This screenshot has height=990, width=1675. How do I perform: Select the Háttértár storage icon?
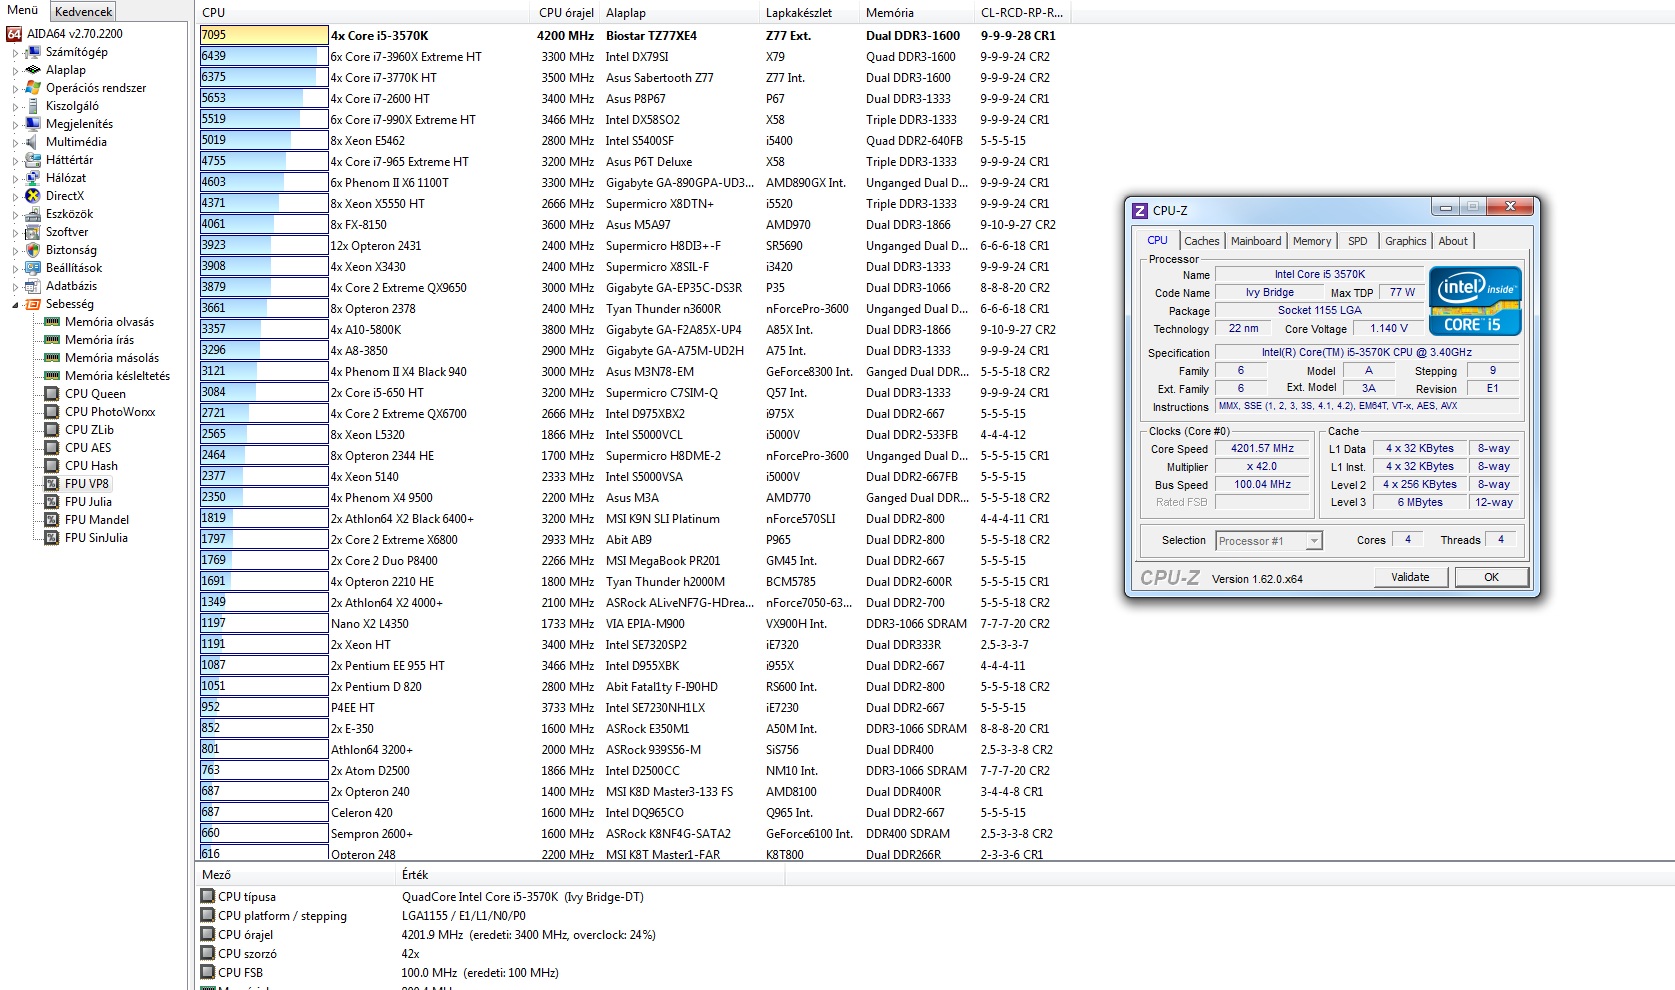(x=33, y=160)
